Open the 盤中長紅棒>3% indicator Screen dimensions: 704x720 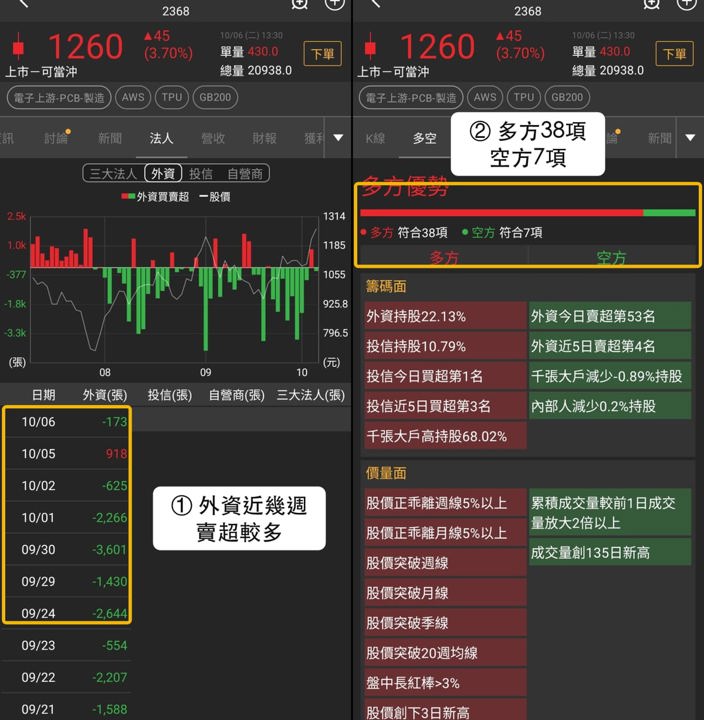(445, 682)
